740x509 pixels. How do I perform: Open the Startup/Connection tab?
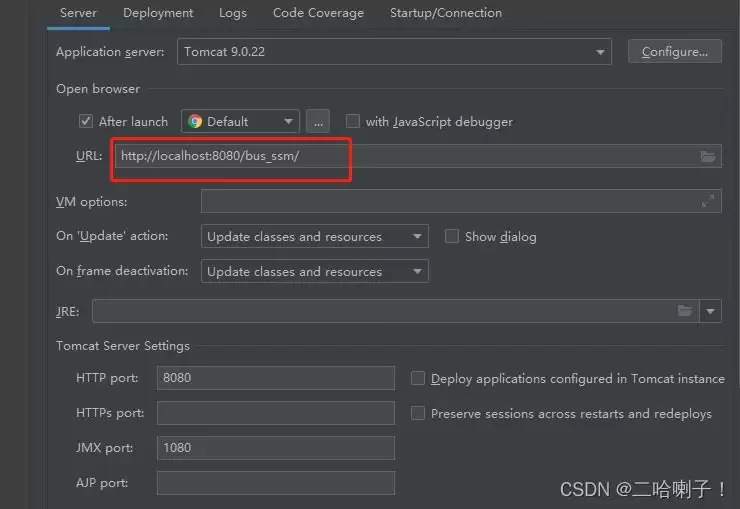pyautogui.click(x=446, y=13)
